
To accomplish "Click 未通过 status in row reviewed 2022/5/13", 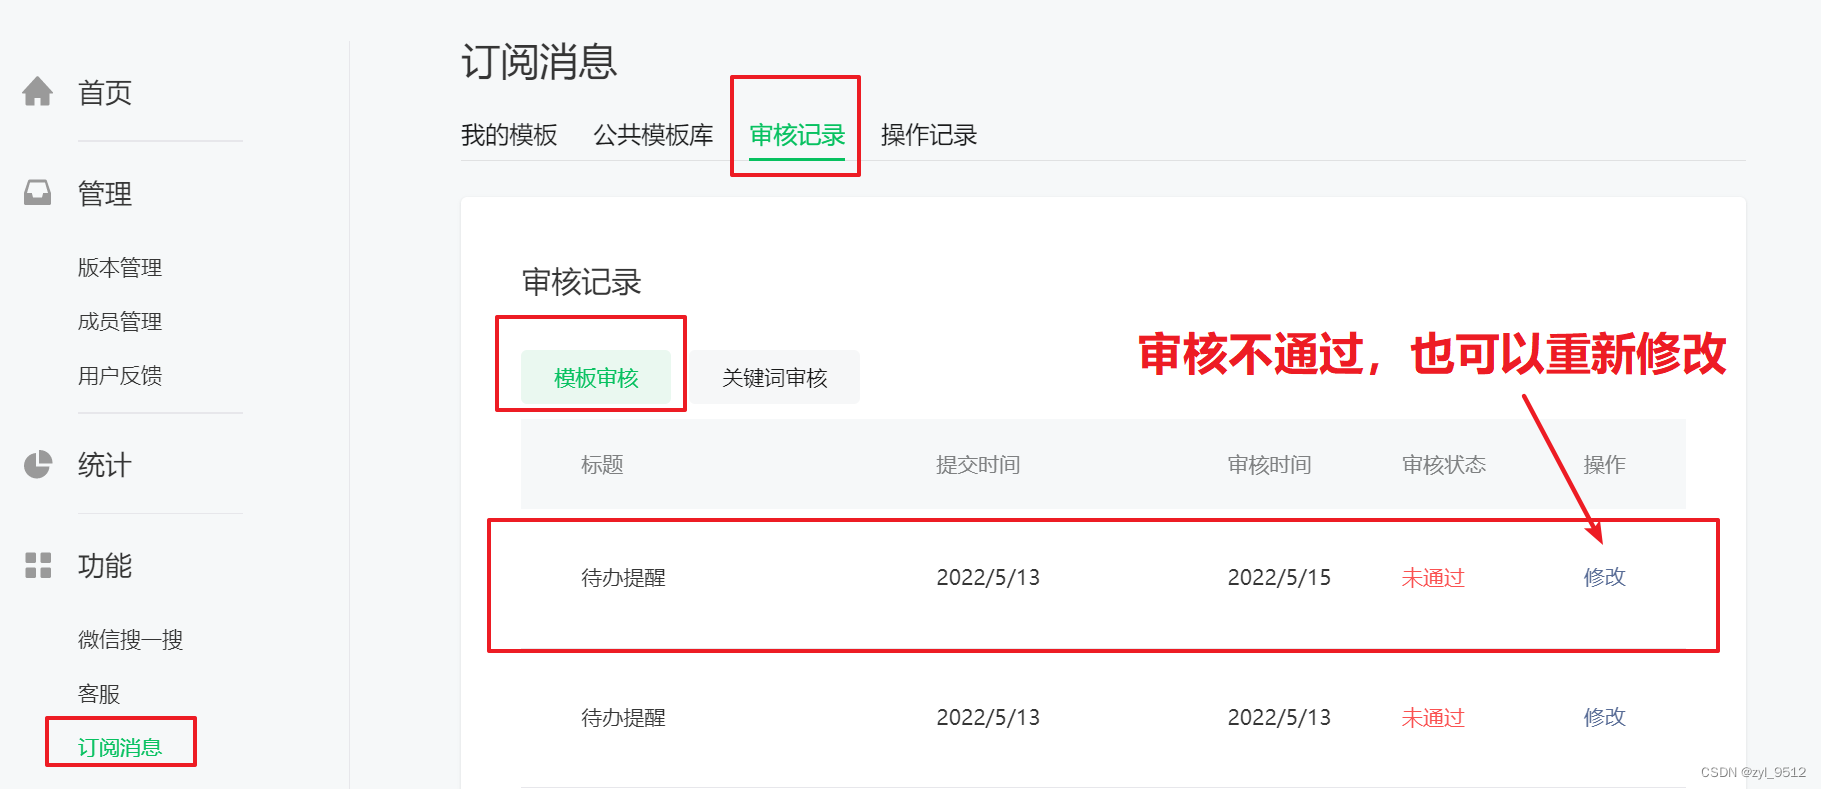I will (1433, 718).
